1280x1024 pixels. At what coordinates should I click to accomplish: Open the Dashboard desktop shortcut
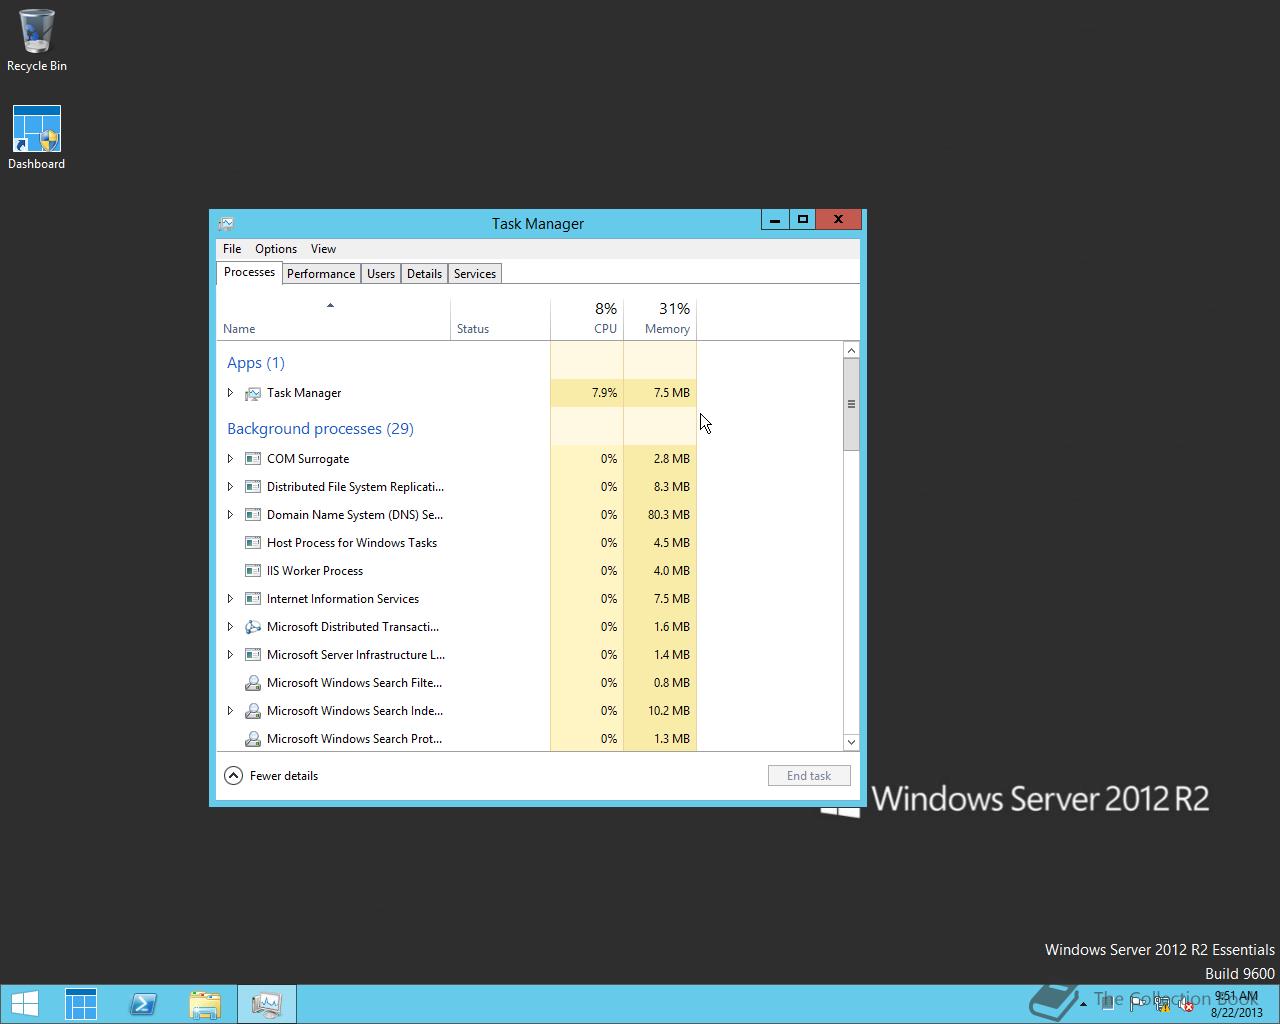tap(36, 138)
